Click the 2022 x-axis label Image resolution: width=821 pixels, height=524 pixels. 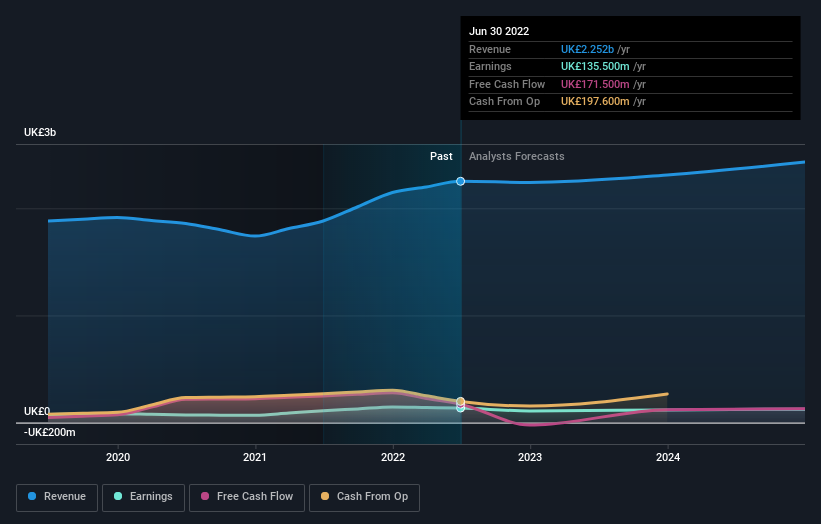(393, 457)
